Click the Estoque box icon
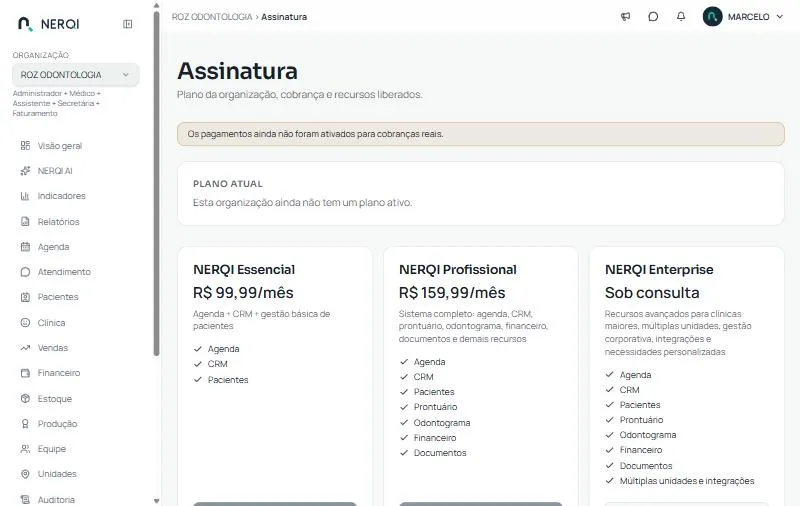800x506 pixels. (25, 398)
